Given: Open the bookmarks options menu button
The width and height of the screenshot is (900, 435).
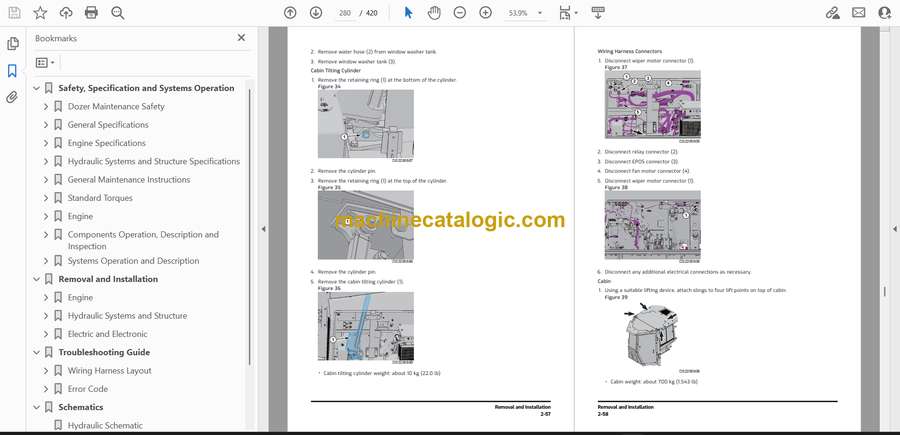Looking at the screenshot, I should tap(45, 63).
